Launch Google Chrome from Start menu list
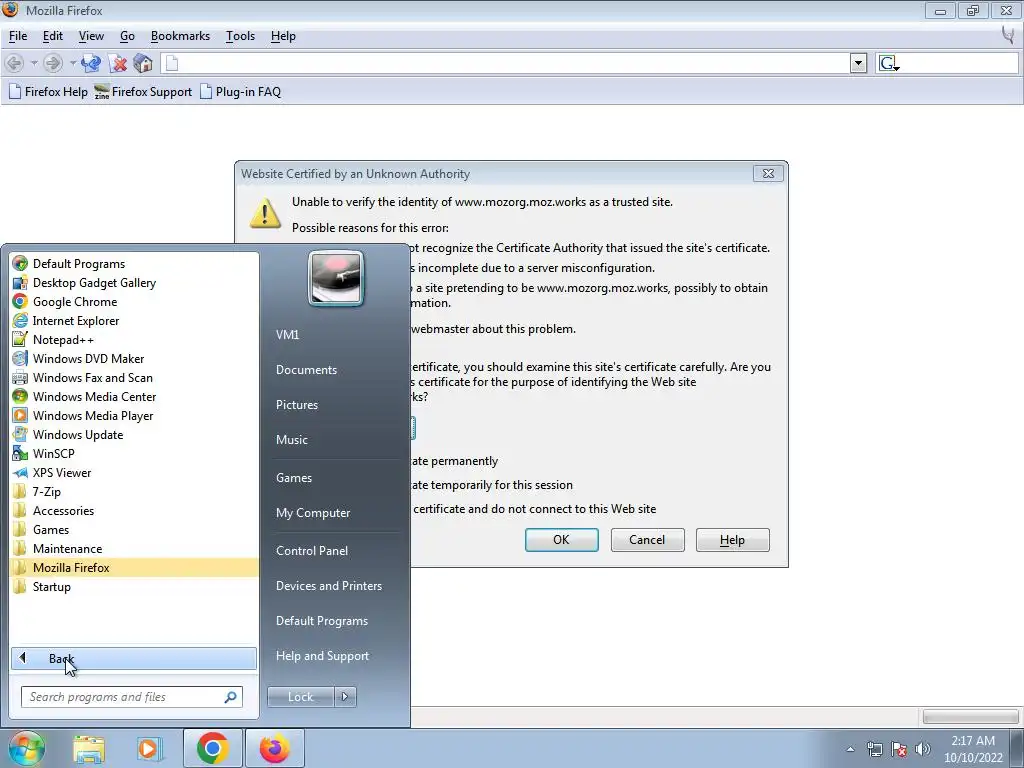Image resolution: width=1024 pixels, height=768 pixels. (x=134, y=302)
